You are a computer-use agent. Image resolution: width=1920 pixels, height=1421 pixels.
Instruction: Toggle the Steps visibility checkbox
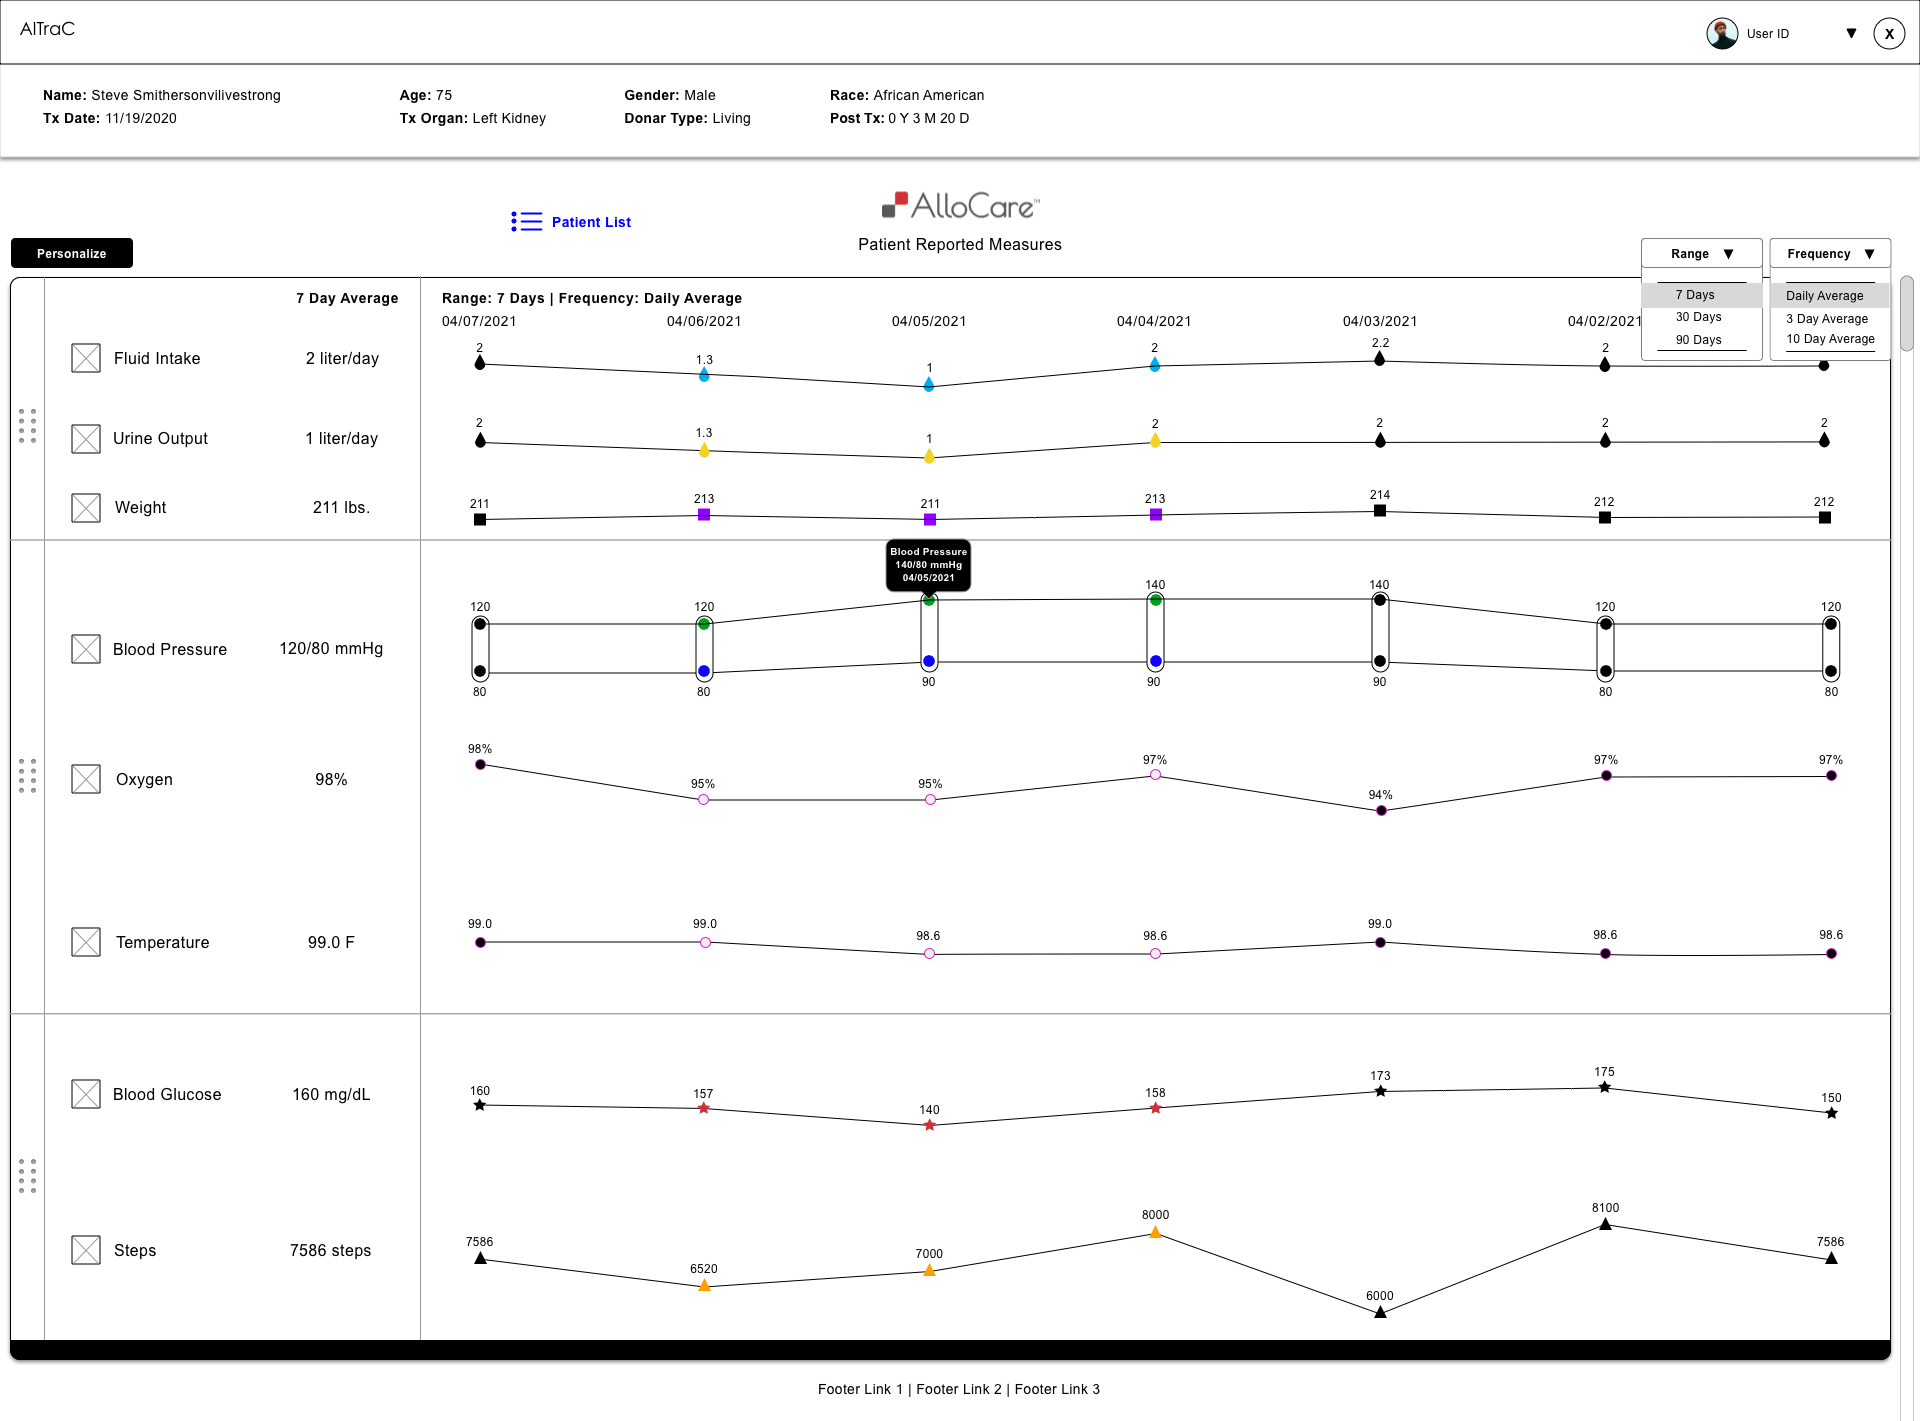(86, 1250)
